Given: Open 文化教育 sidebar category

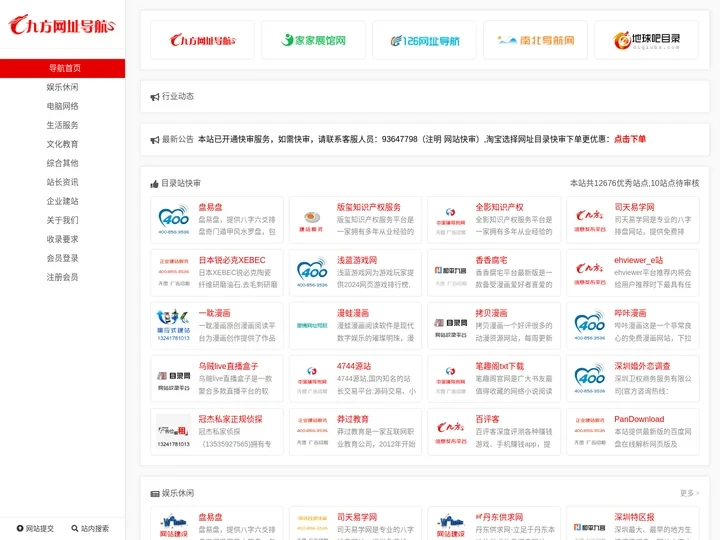Looking at the screenshot, I should (62, 144).
